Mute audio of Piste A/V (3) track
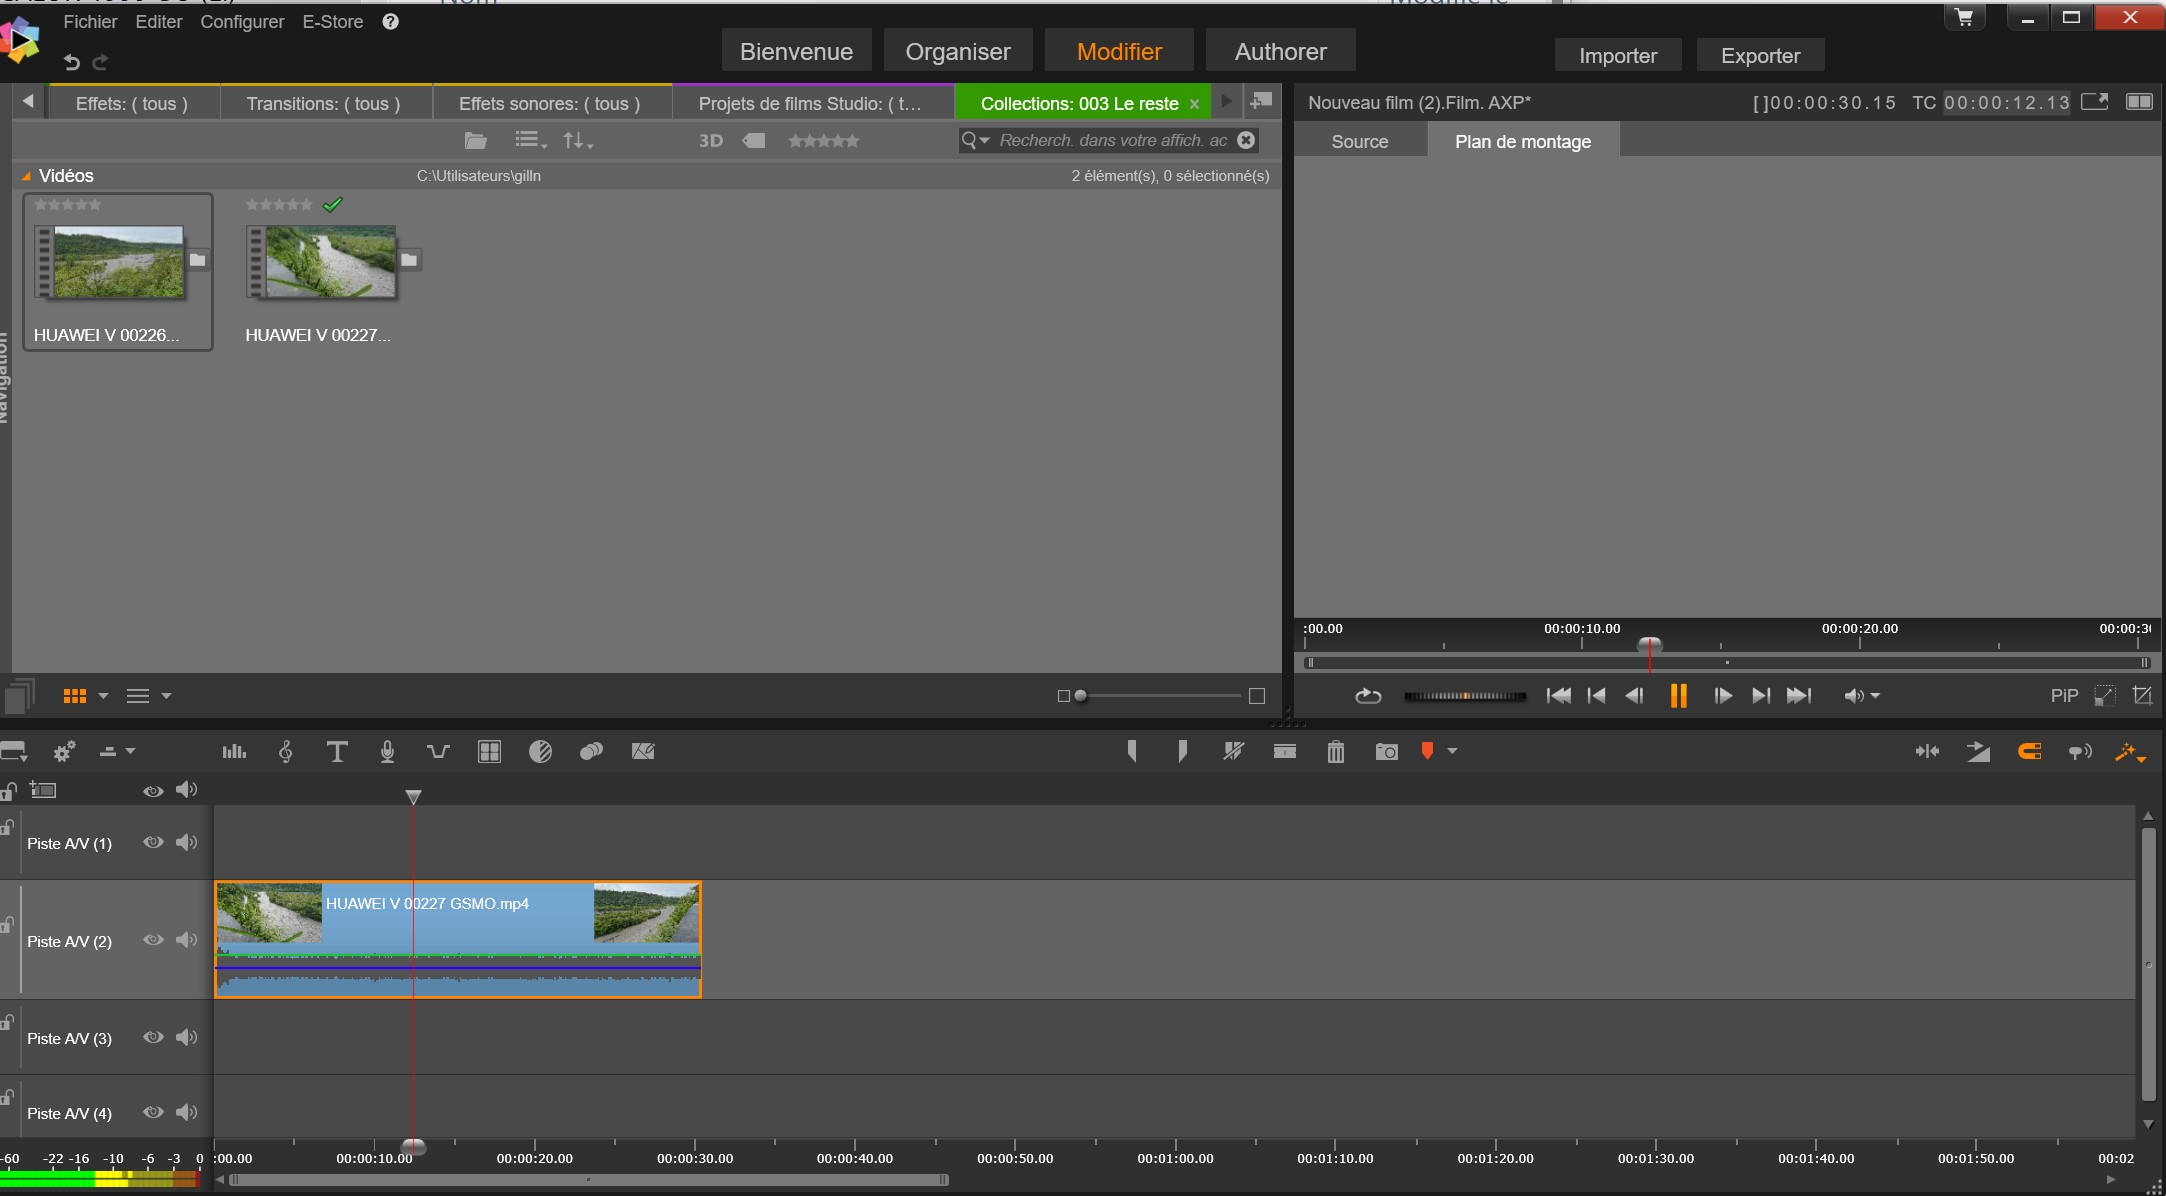Image resolution: width=2166 pixels, height=1196 pixels. click(186, 1037)
